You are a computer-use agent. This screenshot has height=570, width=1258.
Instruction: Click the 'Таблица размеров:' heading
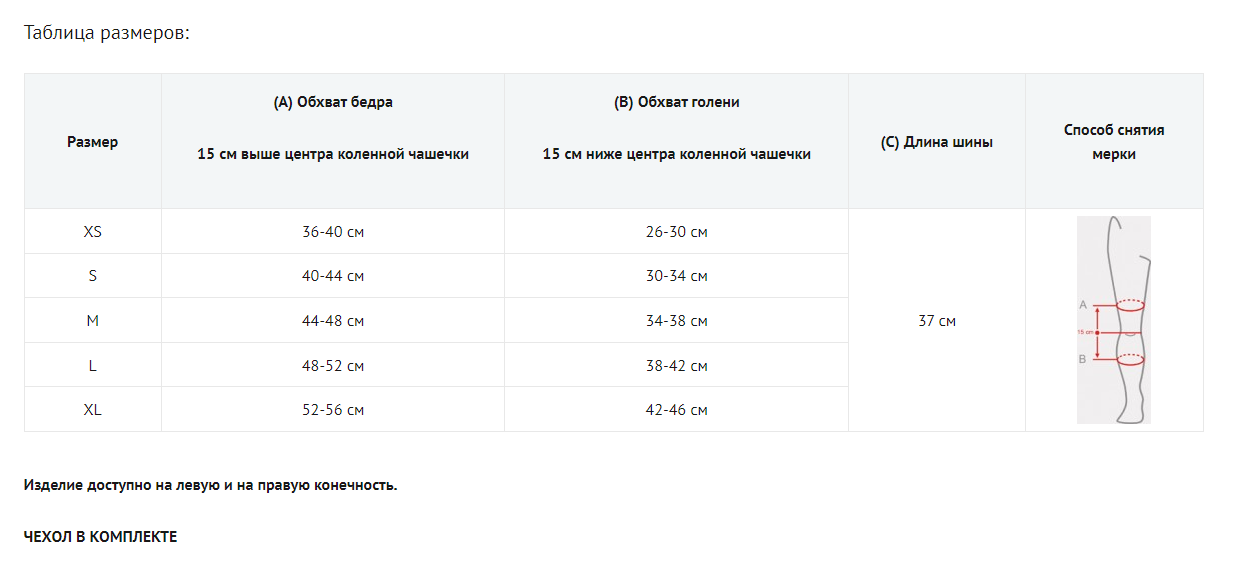[106, 33]
